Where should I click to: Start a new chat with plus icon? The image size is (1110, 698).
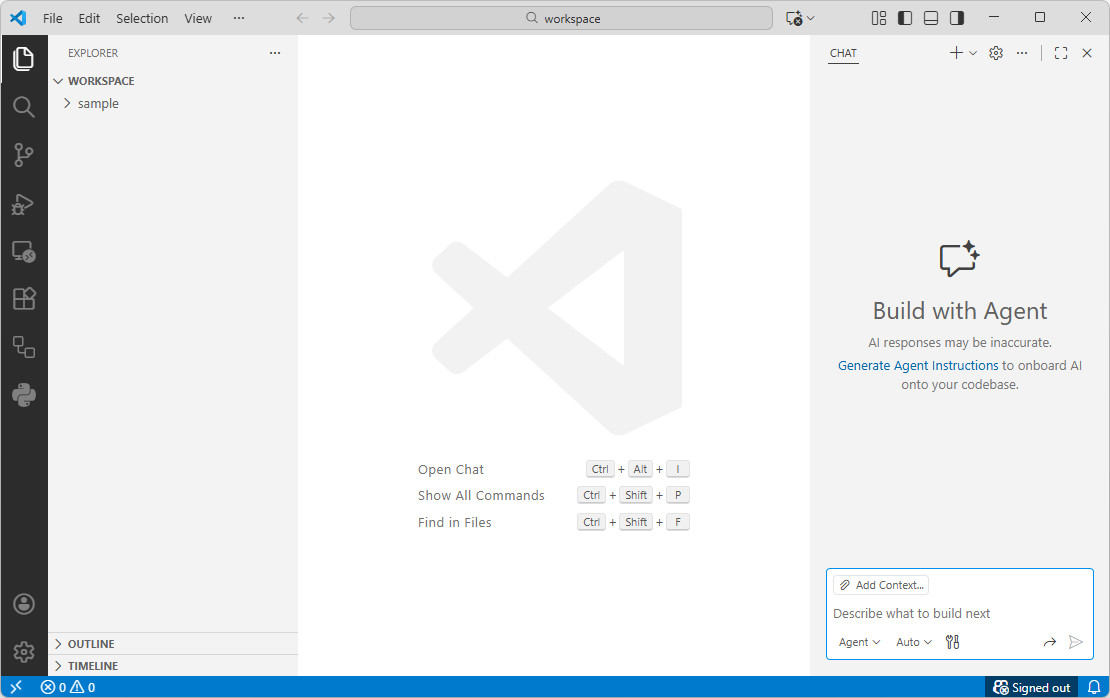pyautogui.click(x=956, y=53)
